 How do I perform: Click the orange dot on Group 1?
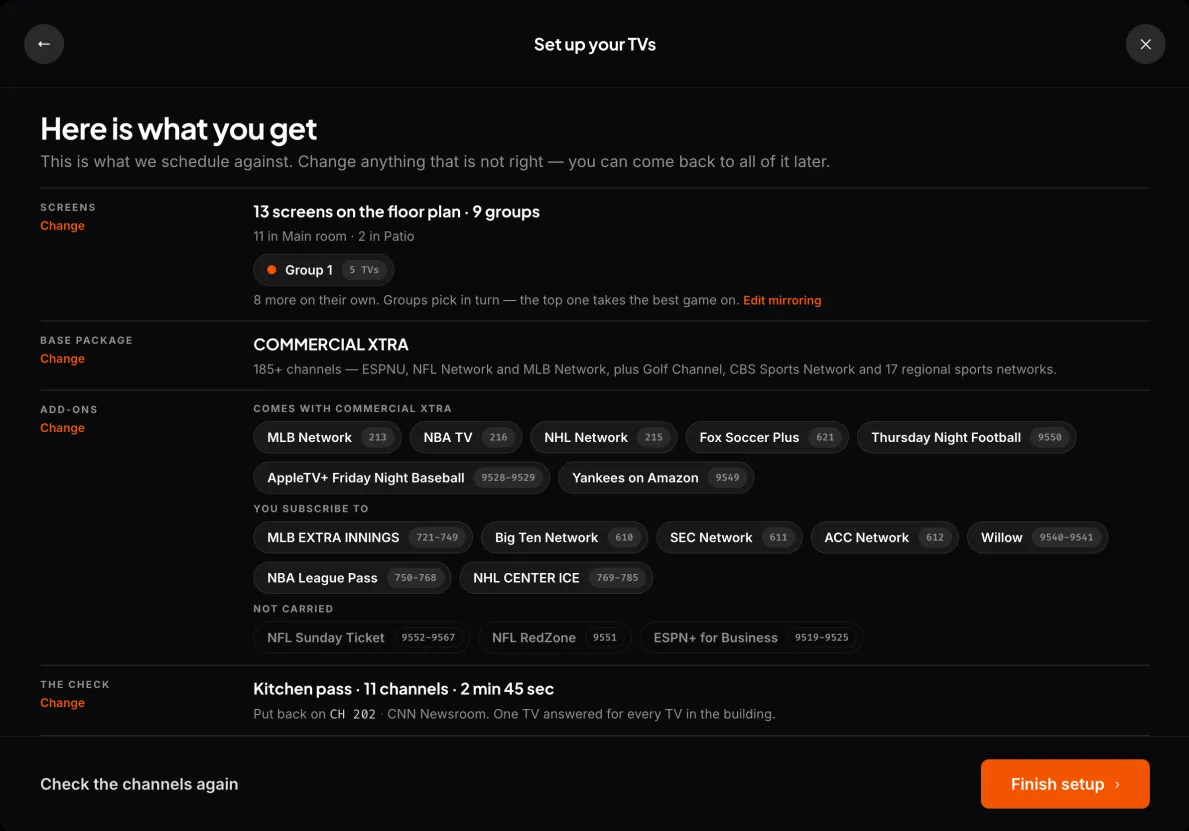tap(271, 270)
